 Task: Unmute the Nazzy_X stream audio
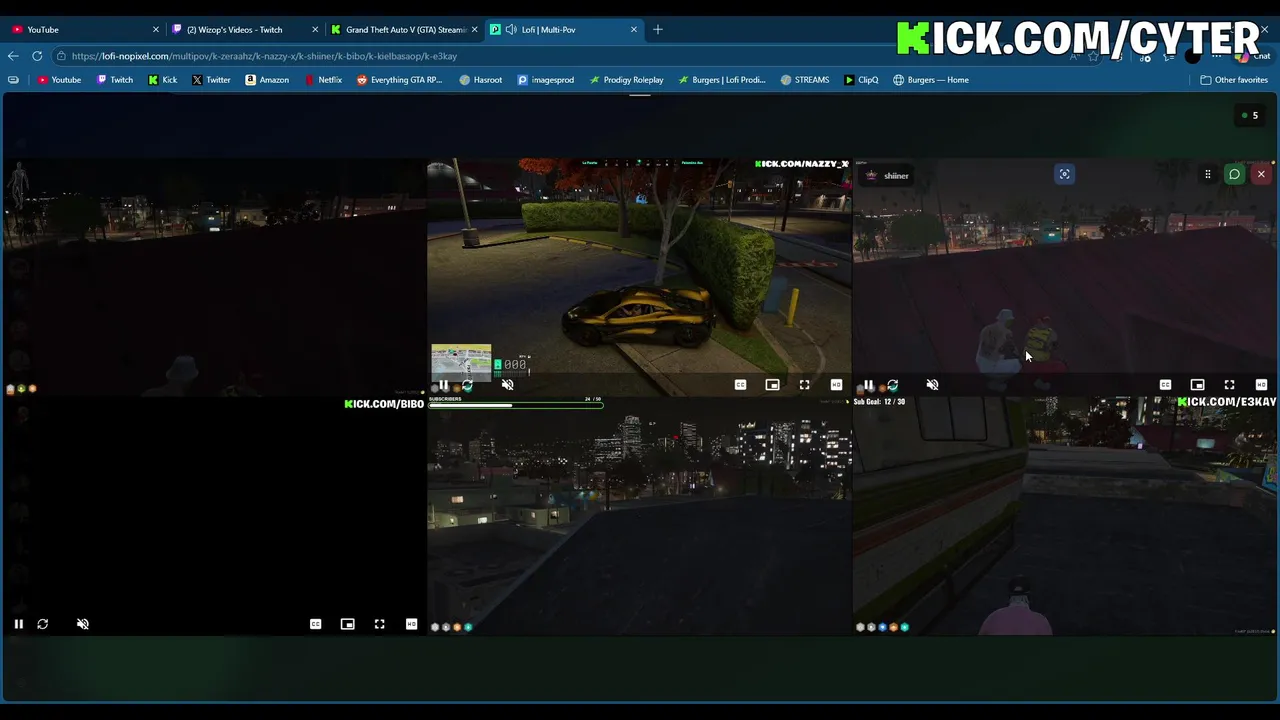pyautogui.click(x=507, y=385)
